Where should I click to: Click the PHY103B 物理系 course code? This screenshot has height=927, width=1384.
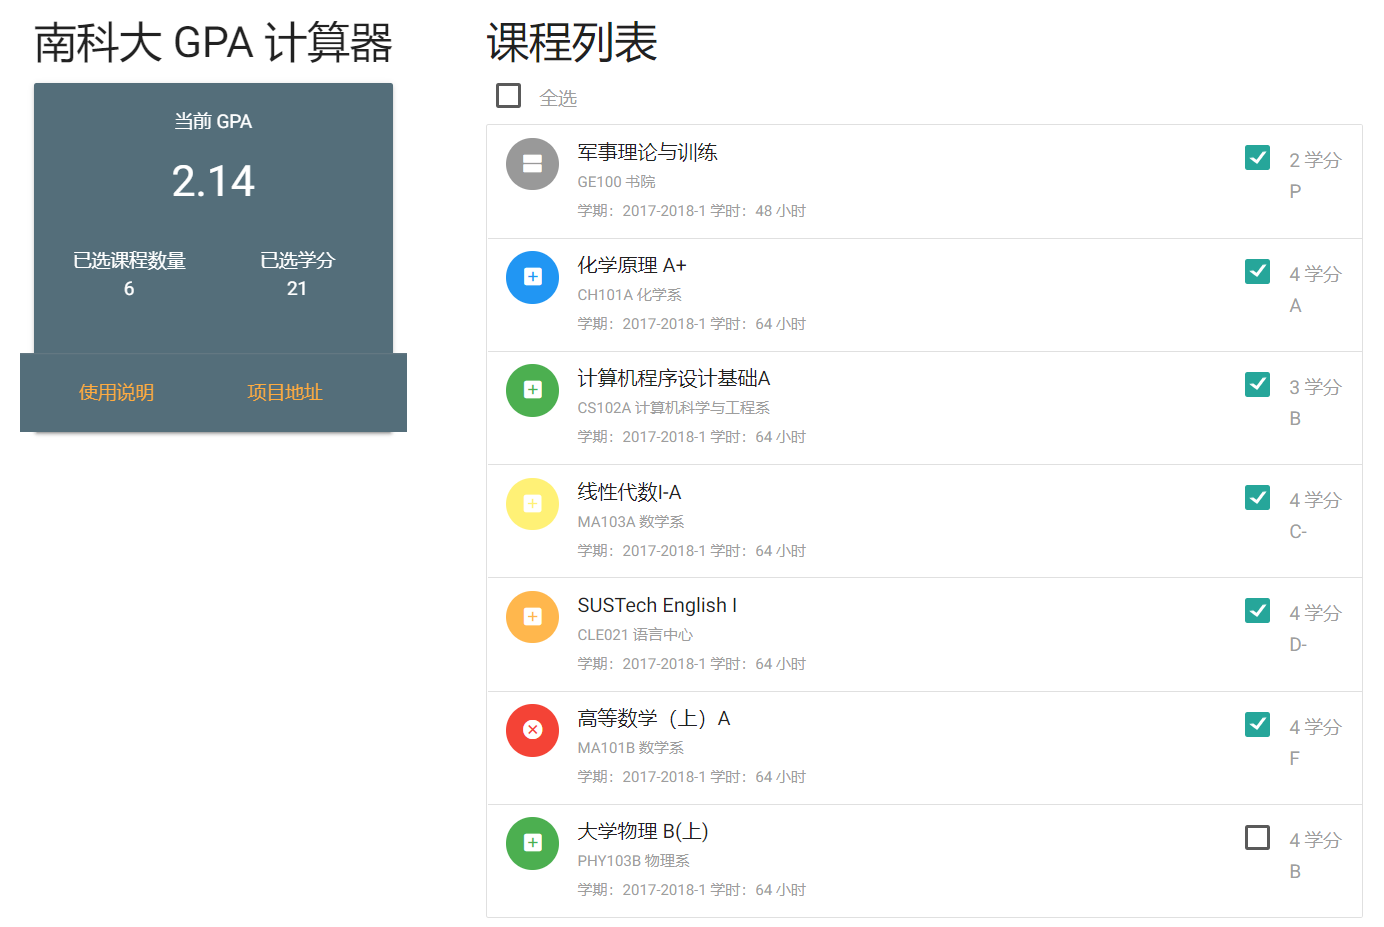tap(633, 861)
